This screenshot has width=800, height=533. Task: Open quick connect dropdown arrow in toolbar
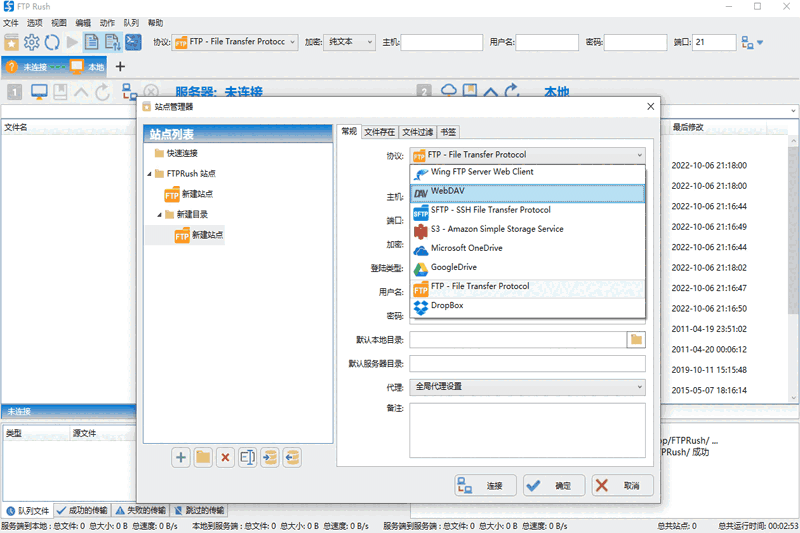[x=760, y=43]
